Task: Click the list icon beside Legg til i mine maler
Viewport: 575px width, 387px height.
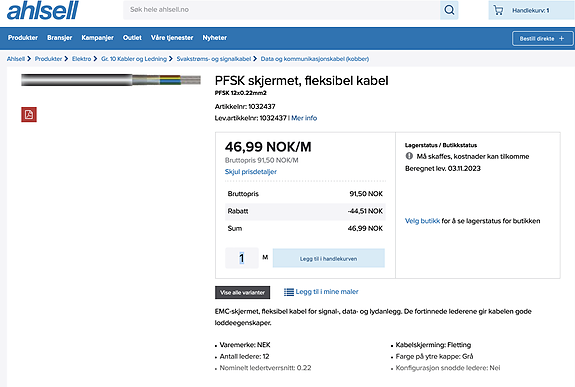Action: pos(289,292)
